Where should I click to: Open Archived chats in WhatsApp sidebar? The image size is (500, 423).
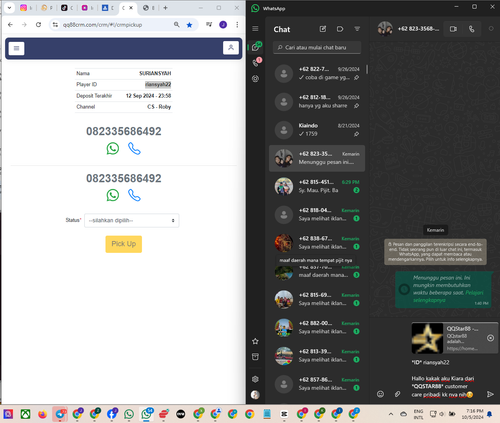[x=255, y=357]
